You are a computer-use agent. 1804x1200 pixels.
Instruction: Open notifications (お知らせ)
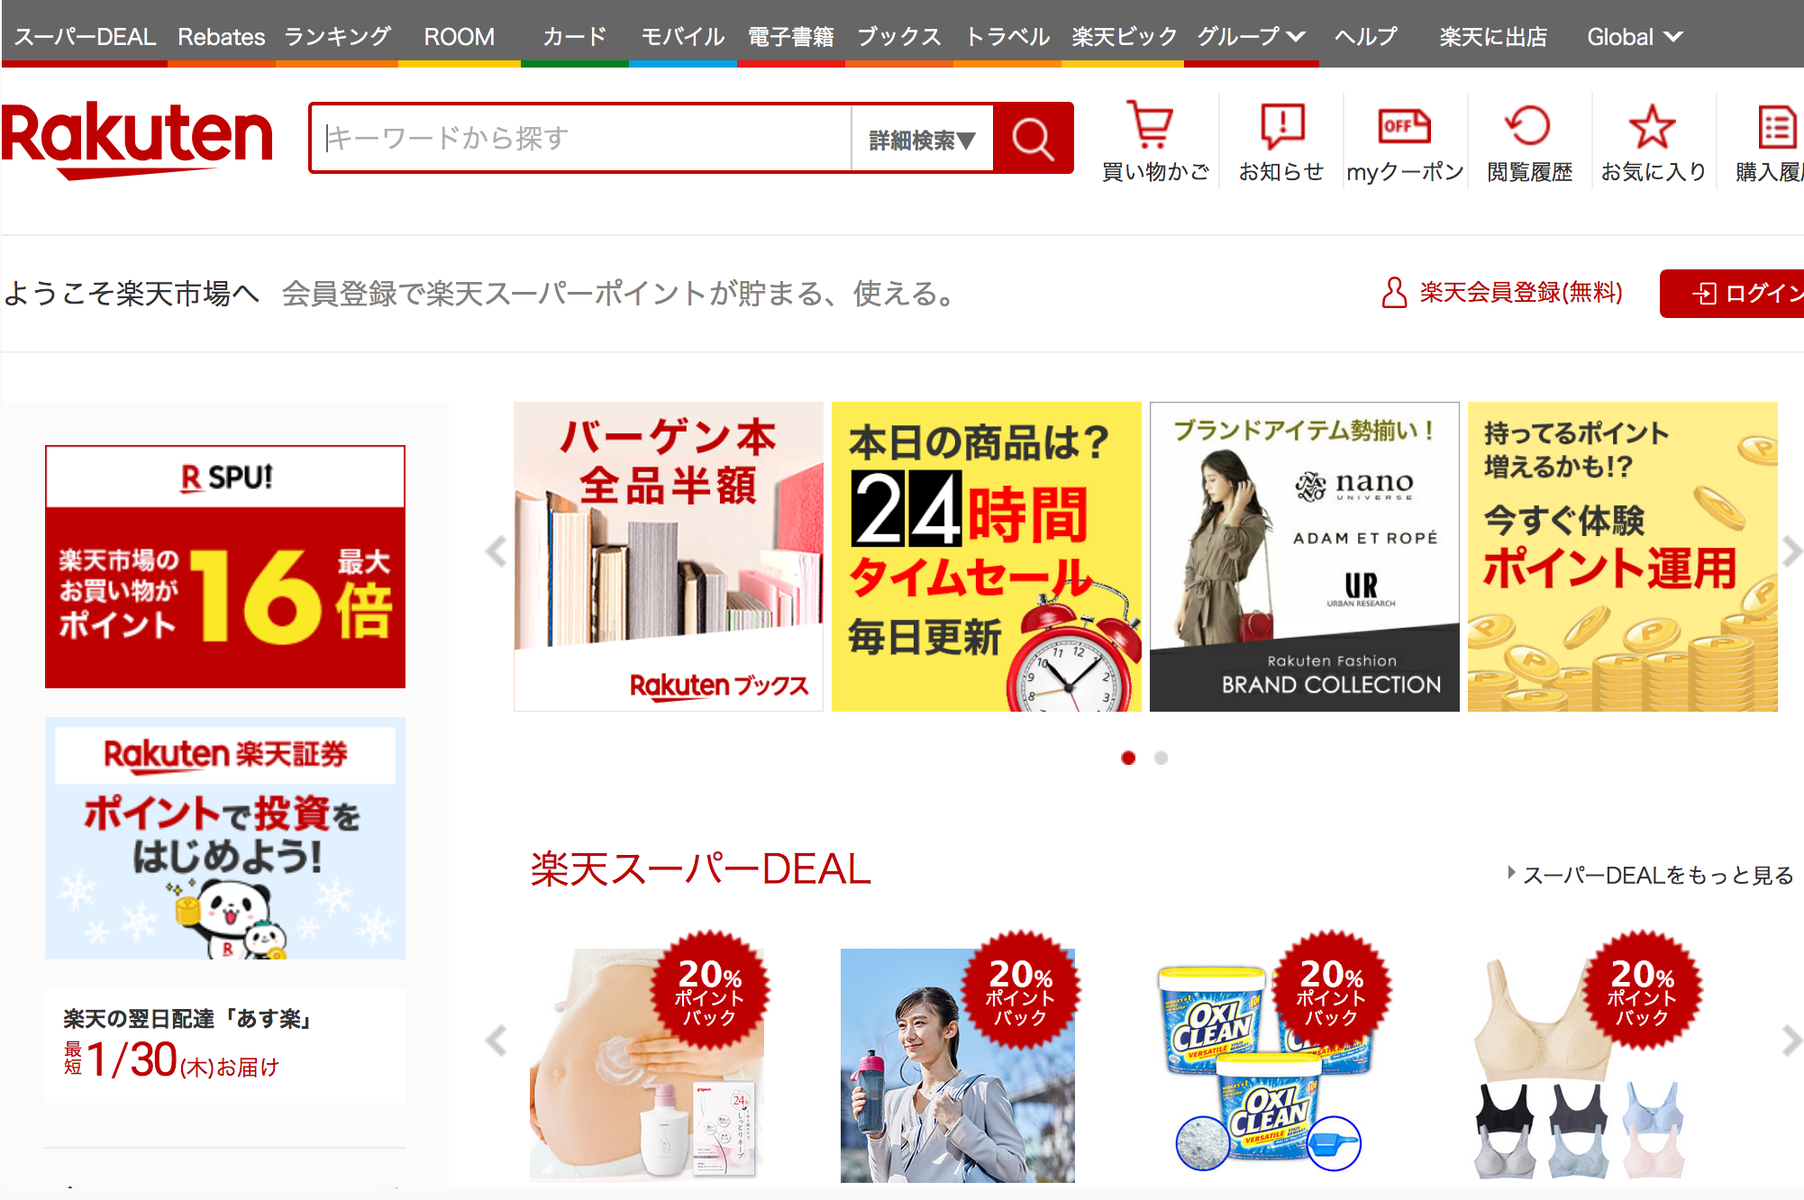1281,141
